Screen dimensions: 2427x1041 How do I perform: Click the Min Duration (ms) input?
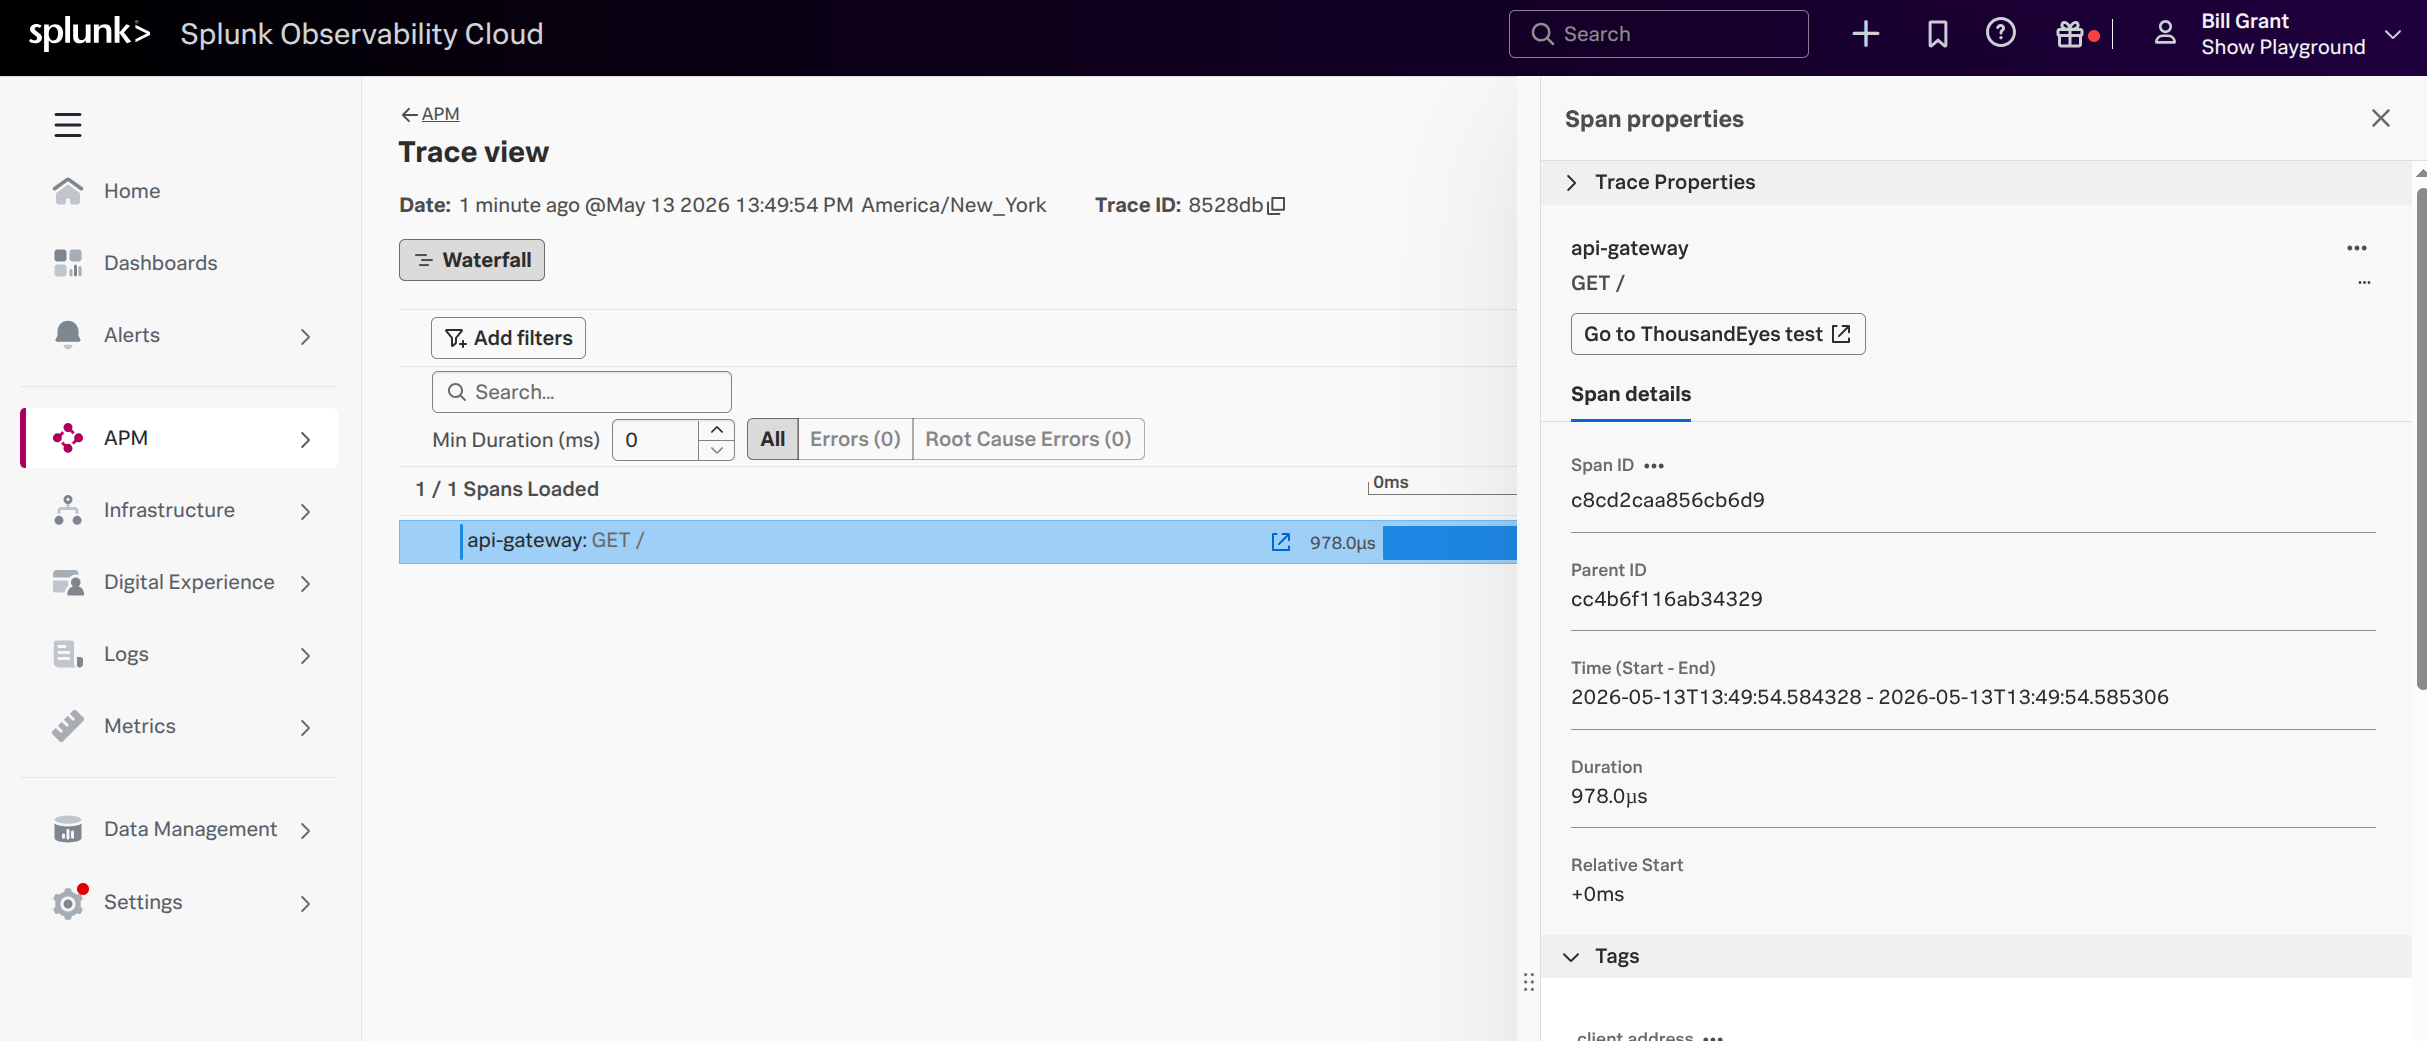[x=656, y=440]
